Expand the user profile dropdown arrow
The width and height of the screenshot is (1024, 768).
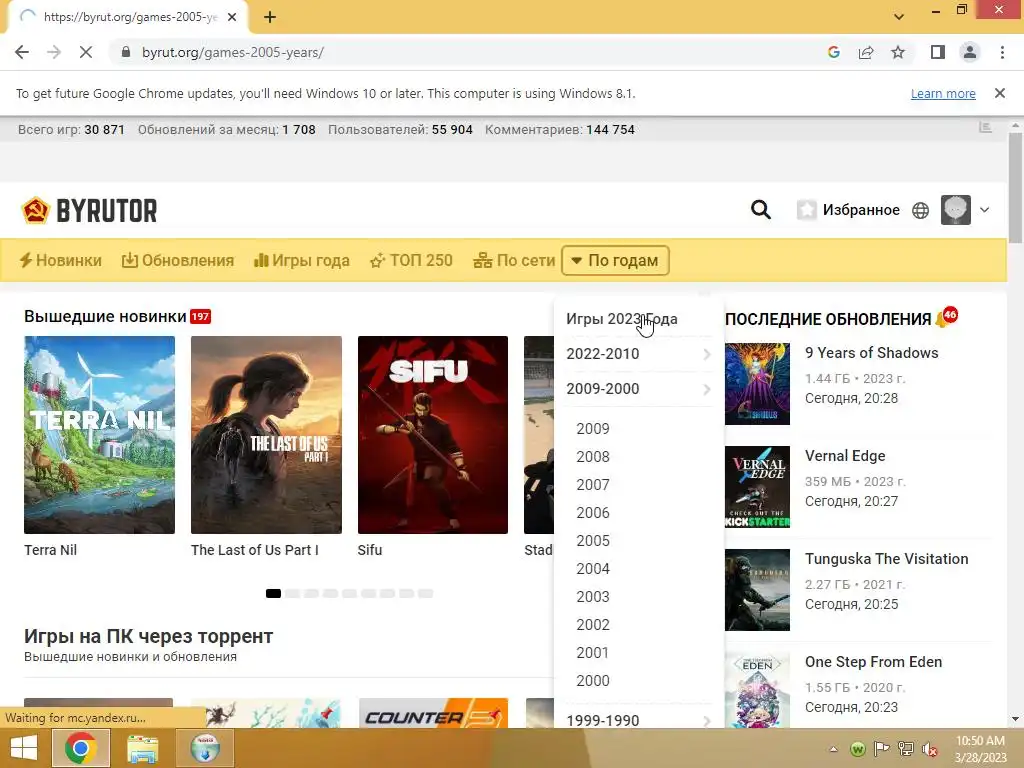tap(984, 210)
